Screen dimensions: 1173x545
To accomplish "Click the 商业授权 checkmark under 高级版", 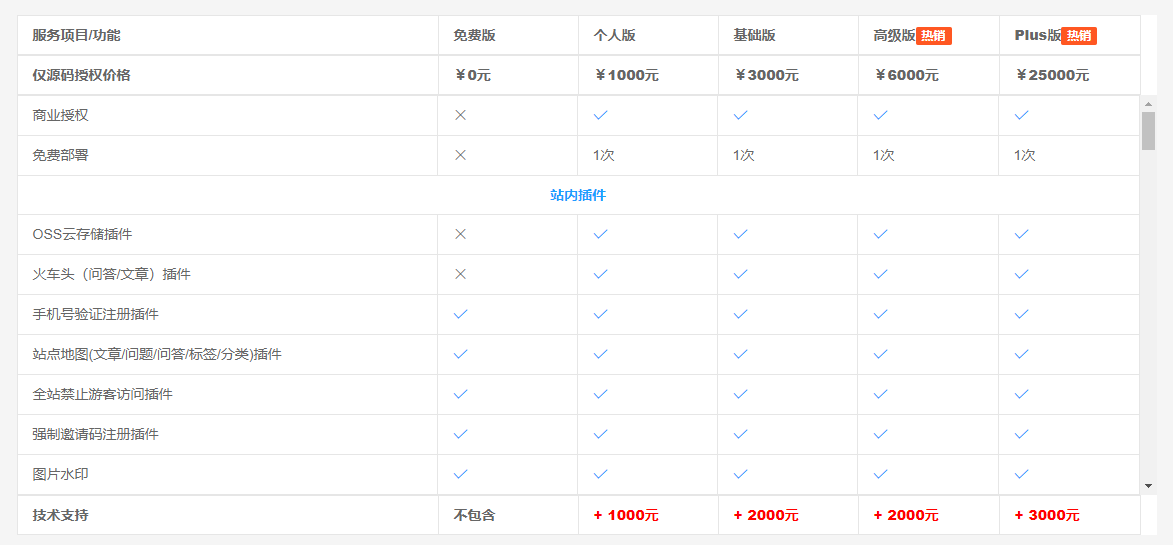I will pos(881,115).
